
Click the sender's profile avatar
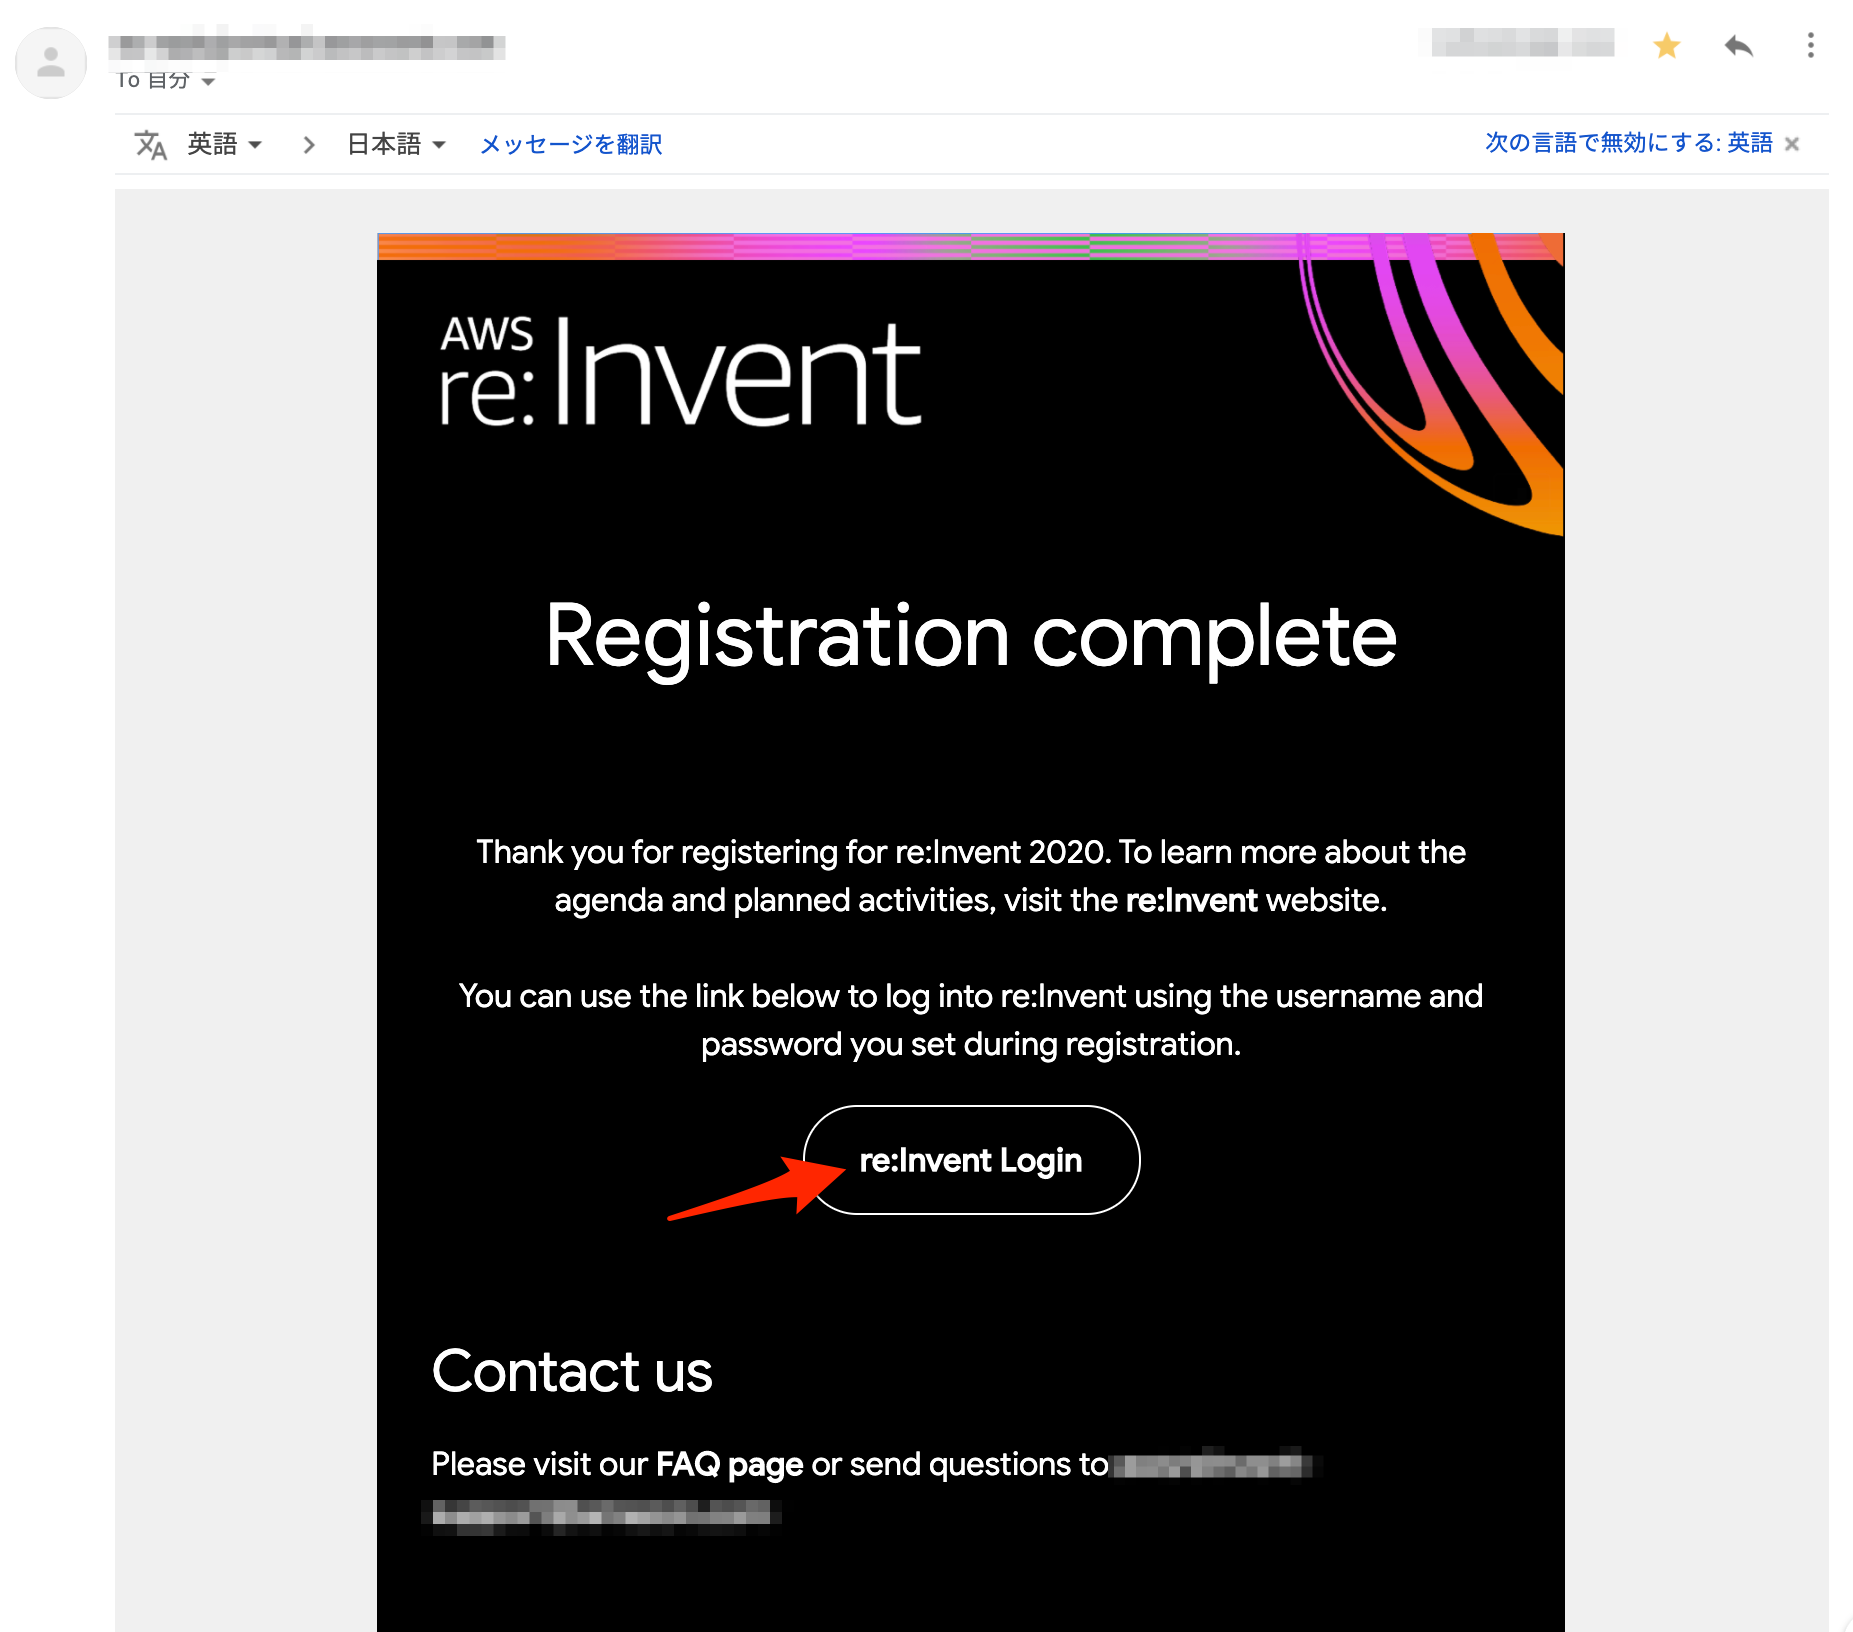tap(50, 62)
